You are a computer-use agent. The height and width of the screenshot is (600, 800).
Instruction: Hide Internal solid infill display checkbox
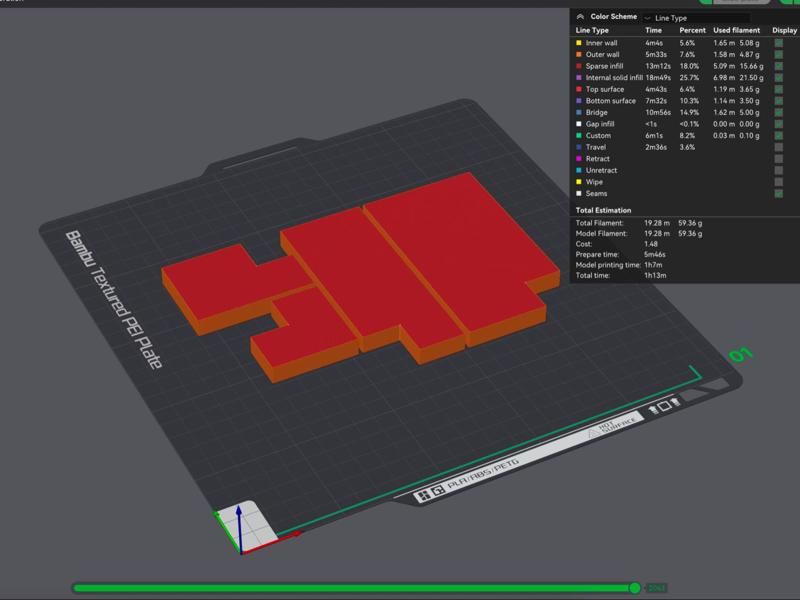[778, 78]
